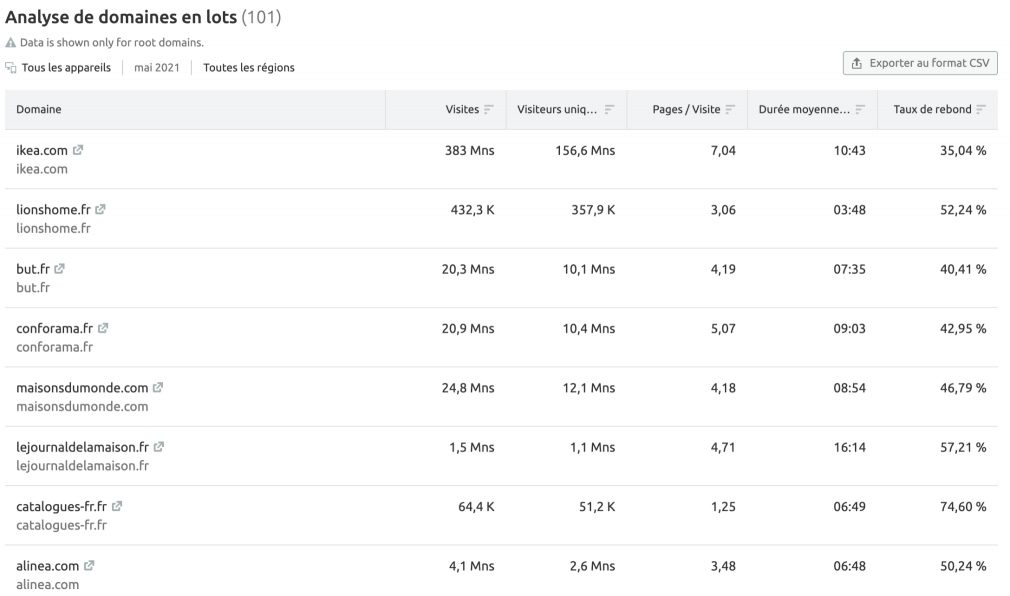This screenshot has width=1010, height=596.
Task: Open lionshome.fr external link icon
Action: [100, 209]
